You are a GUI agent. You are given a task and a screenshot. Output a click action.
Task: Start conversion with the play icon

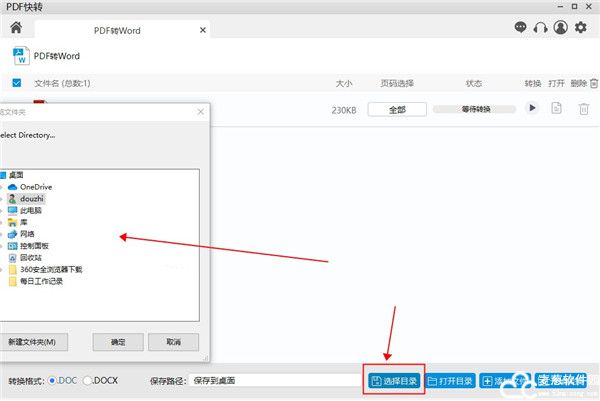(532, 108)
